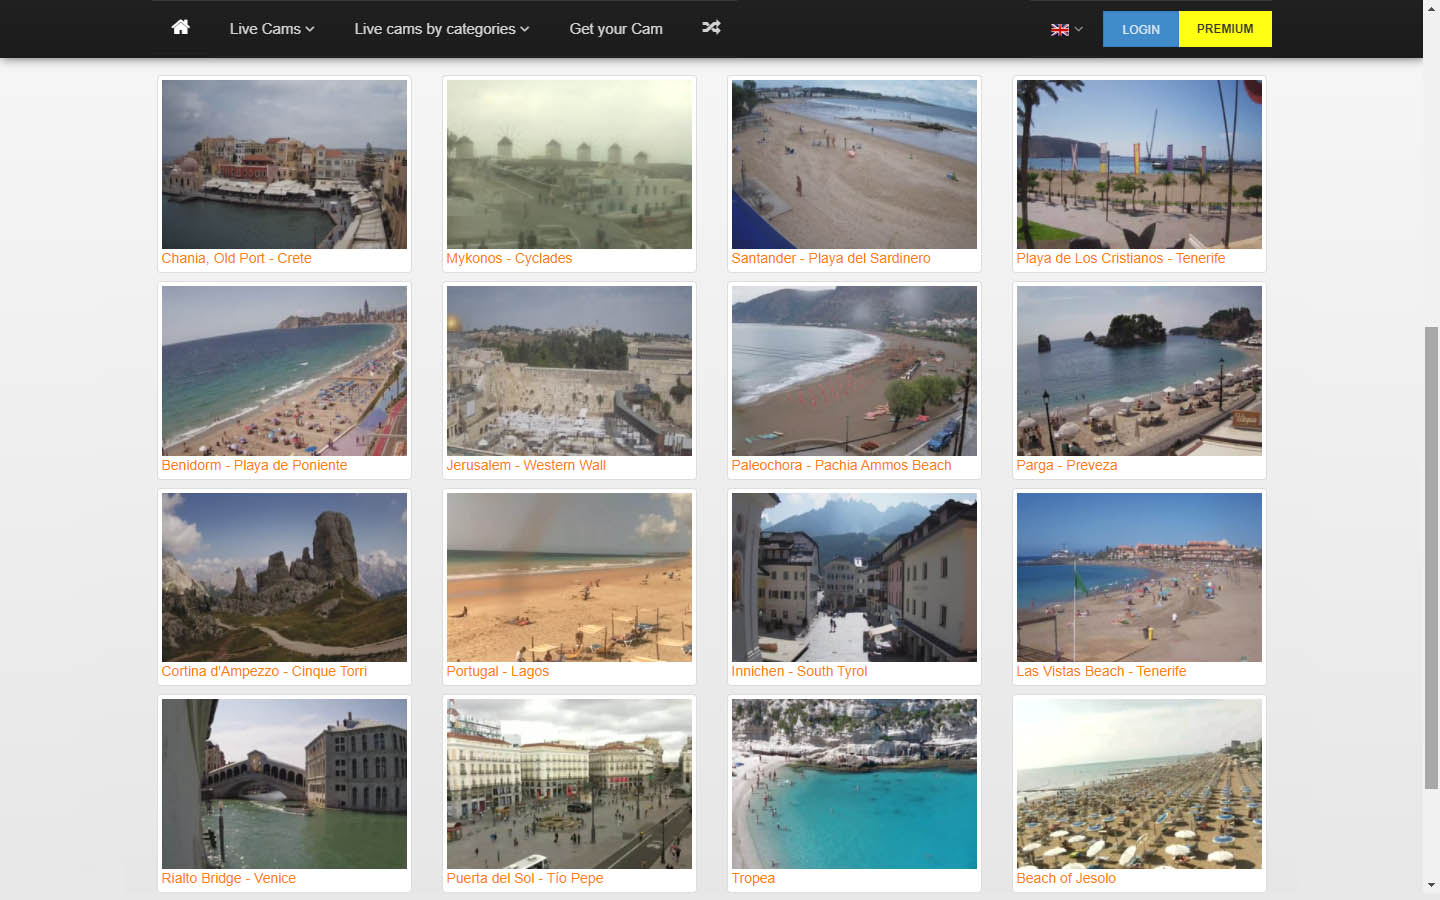Open the Cinque Torri webcam thumbnail
The width and height of the screenshot is (1440, 900).
click(284, 577)
